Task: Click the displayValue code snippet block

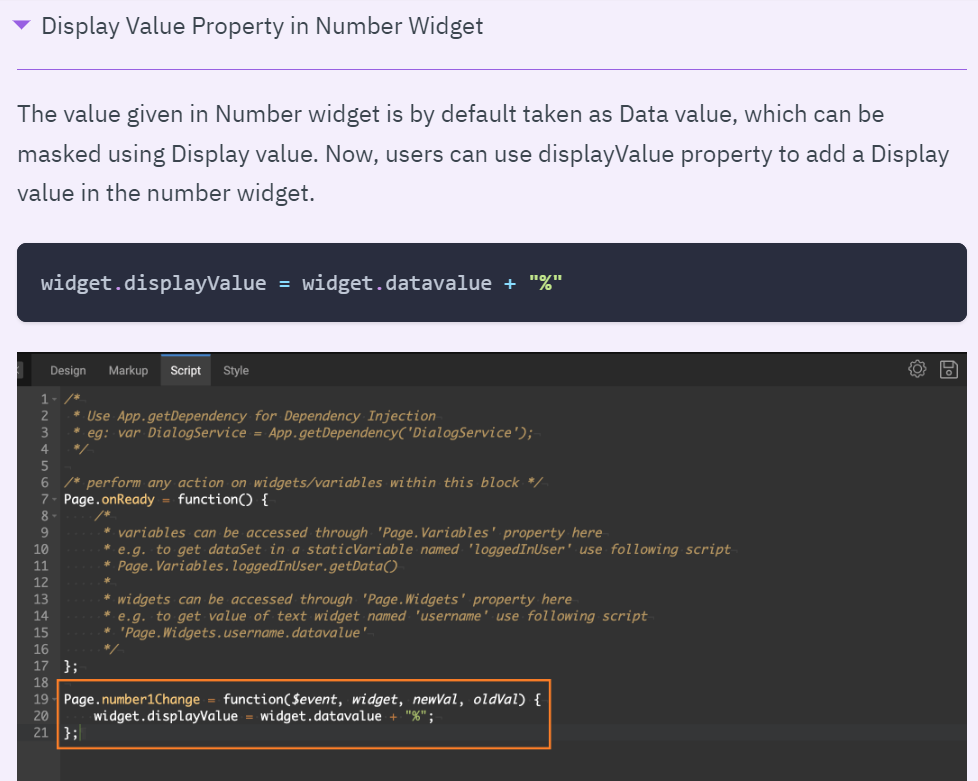Action: pos(491,283)
